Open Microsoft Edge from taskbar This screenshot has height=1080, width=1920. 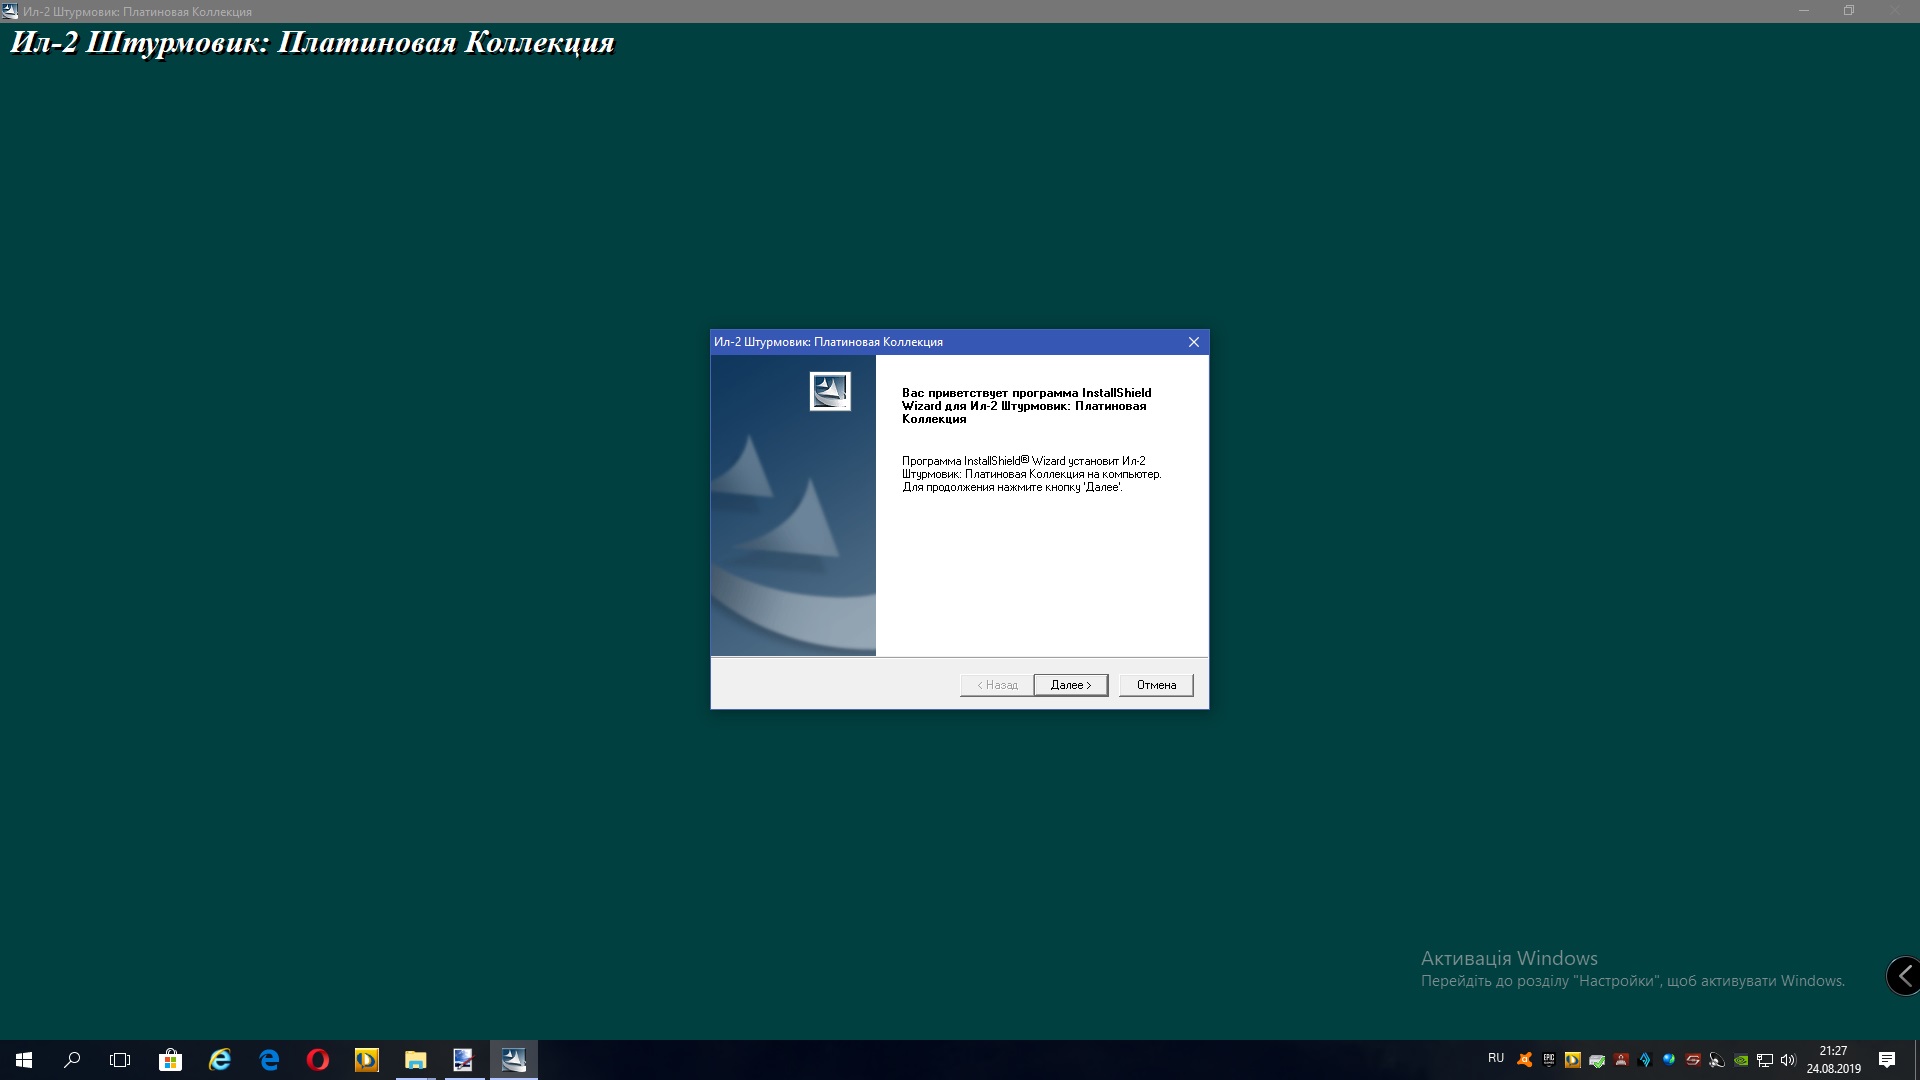(x=269, y=1060)
